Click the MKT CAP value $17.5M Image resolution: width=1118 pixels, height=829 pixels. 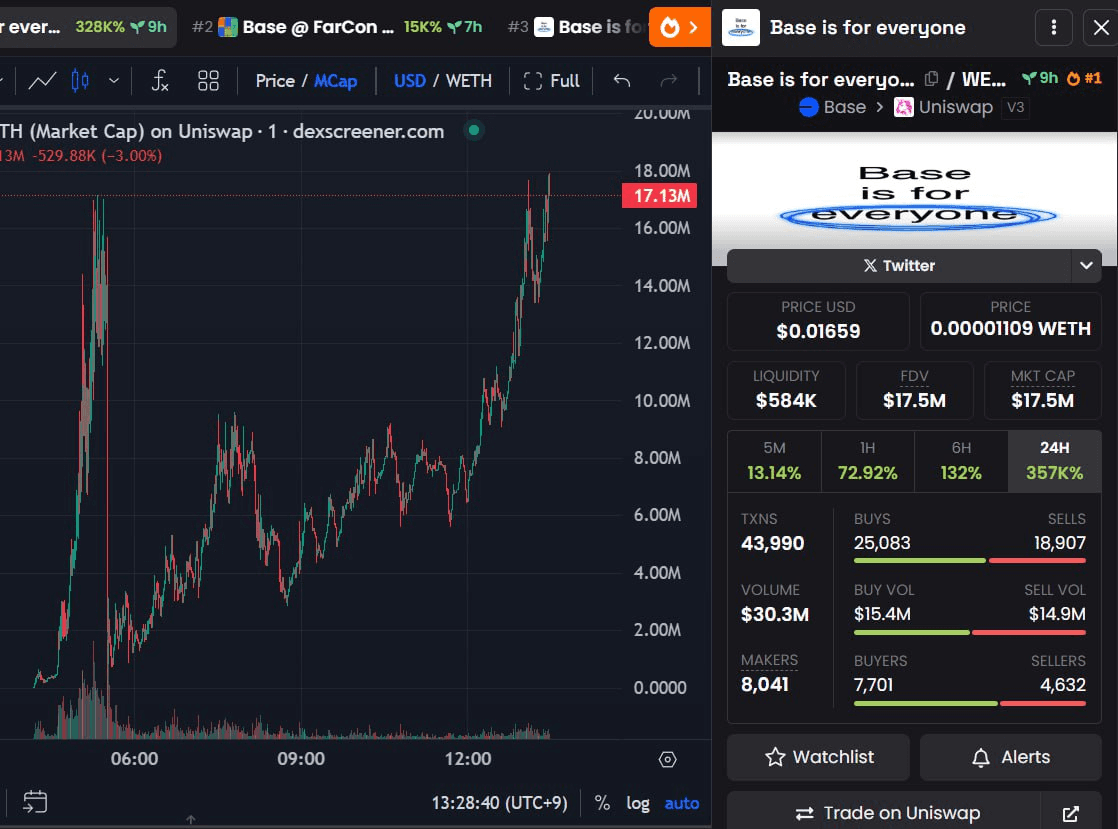1042,401
